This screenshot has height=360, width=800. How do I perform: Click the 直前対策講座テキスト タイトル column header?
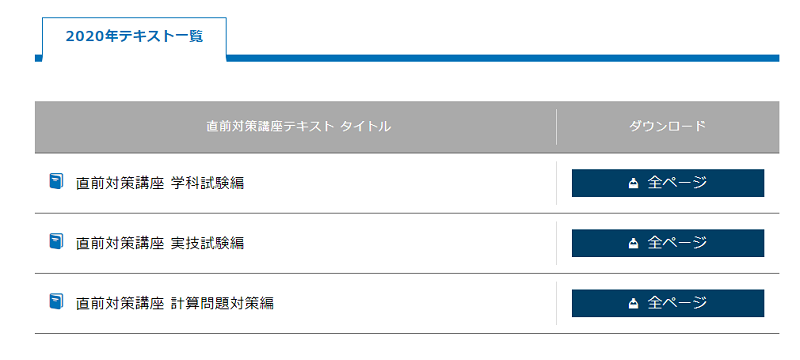click(x=299, y=126)
